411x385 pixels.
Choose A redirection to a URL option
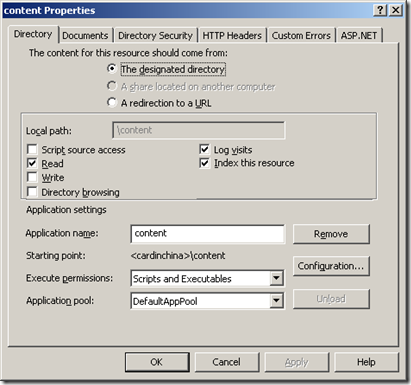click(112, 102)
